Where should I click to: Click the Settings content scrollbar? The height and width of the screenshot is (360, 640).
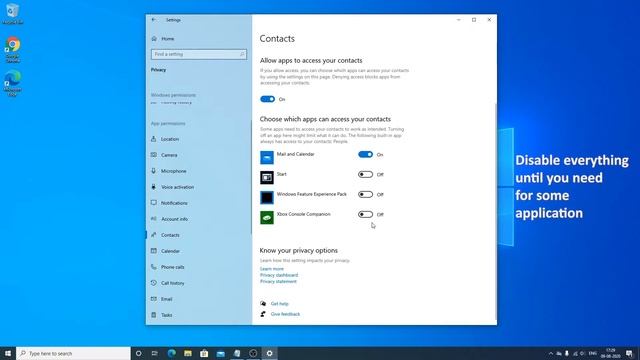pos(496,212)
